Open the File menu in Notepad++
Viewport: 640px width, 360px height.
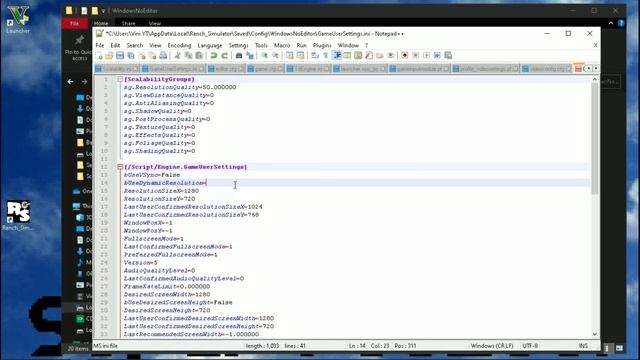[x=100, y=45]
